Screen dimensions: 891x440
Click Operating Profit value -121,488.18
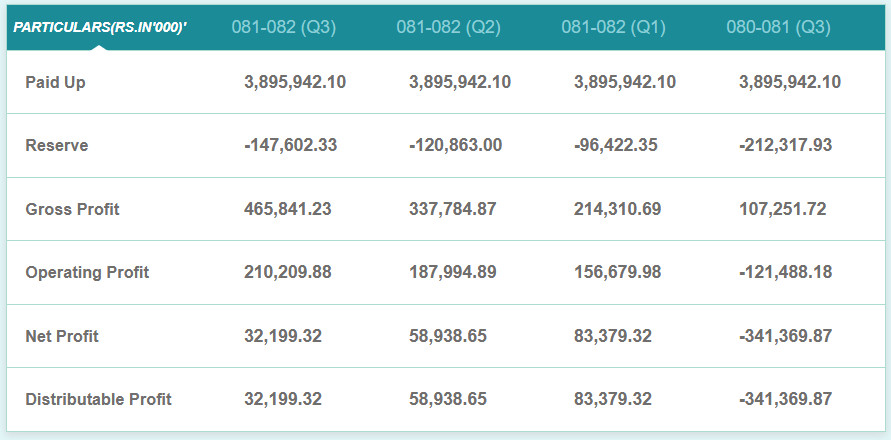tap(785, 272)
